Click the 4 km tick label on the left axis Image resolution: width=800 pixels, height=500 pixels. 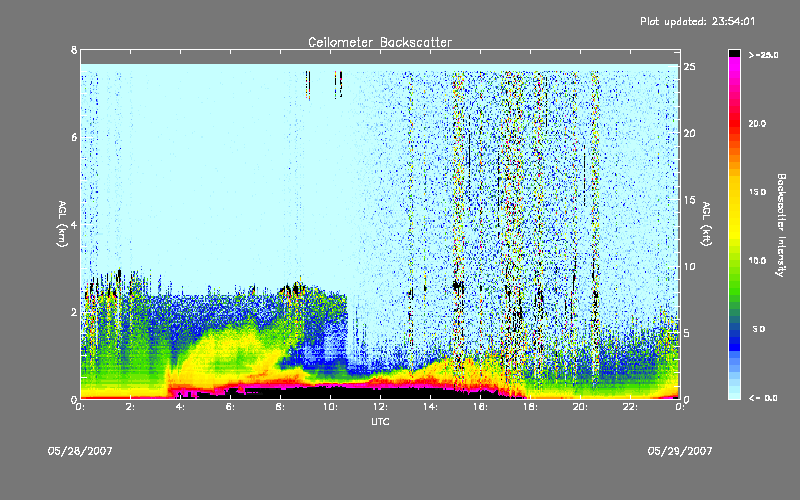(74, 224)
